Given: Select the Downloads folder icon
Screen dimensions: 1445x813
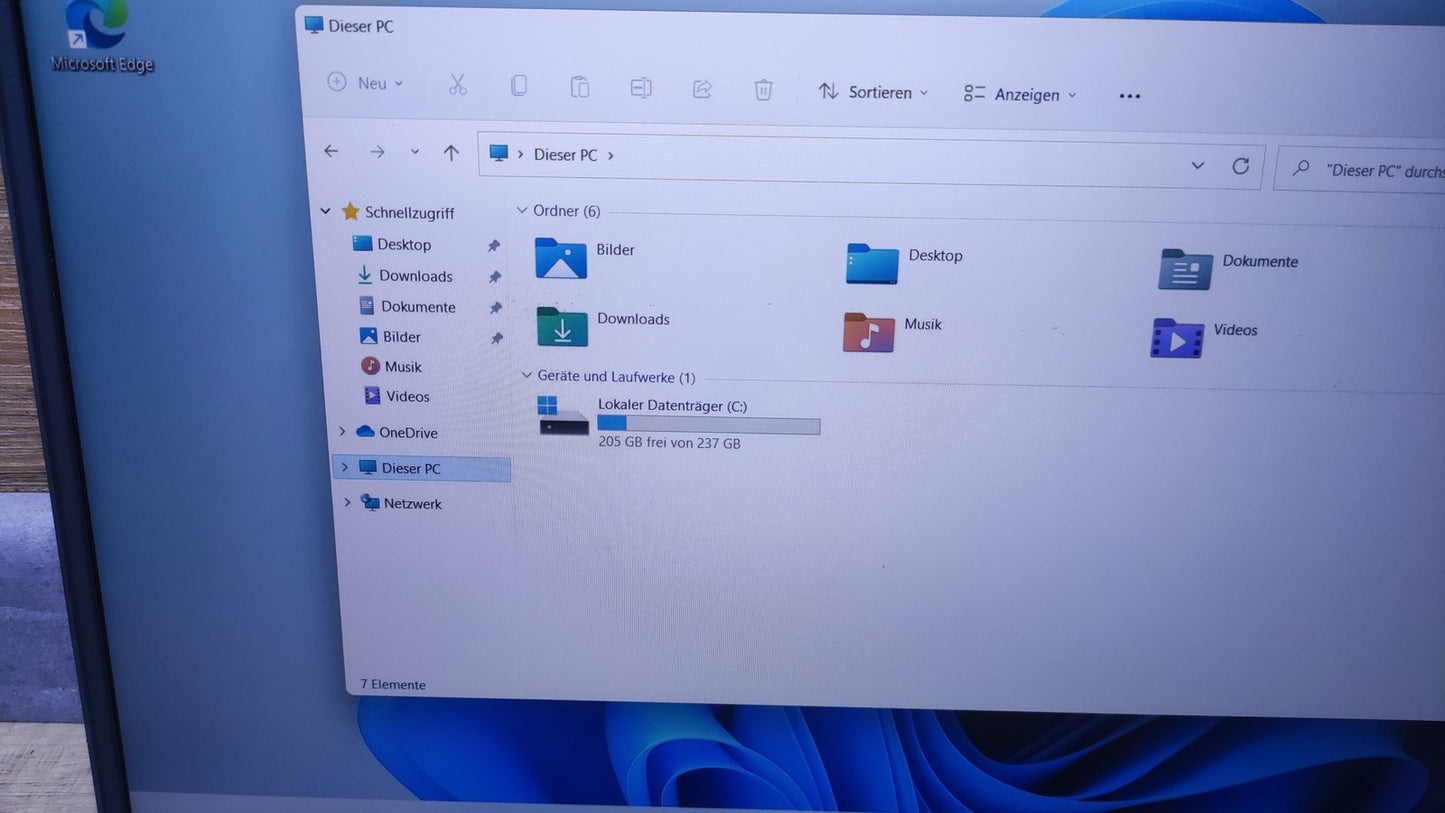Looking at the screenshot, I should point(562,326).
